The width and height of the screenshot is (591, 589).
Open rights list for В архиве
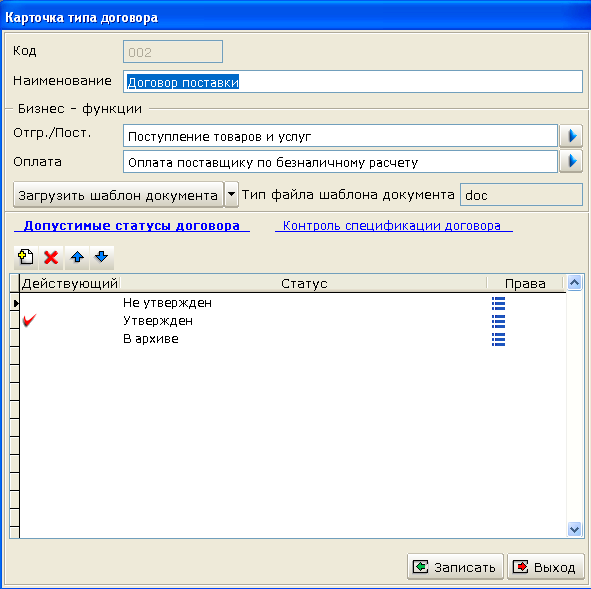[498, 339]
